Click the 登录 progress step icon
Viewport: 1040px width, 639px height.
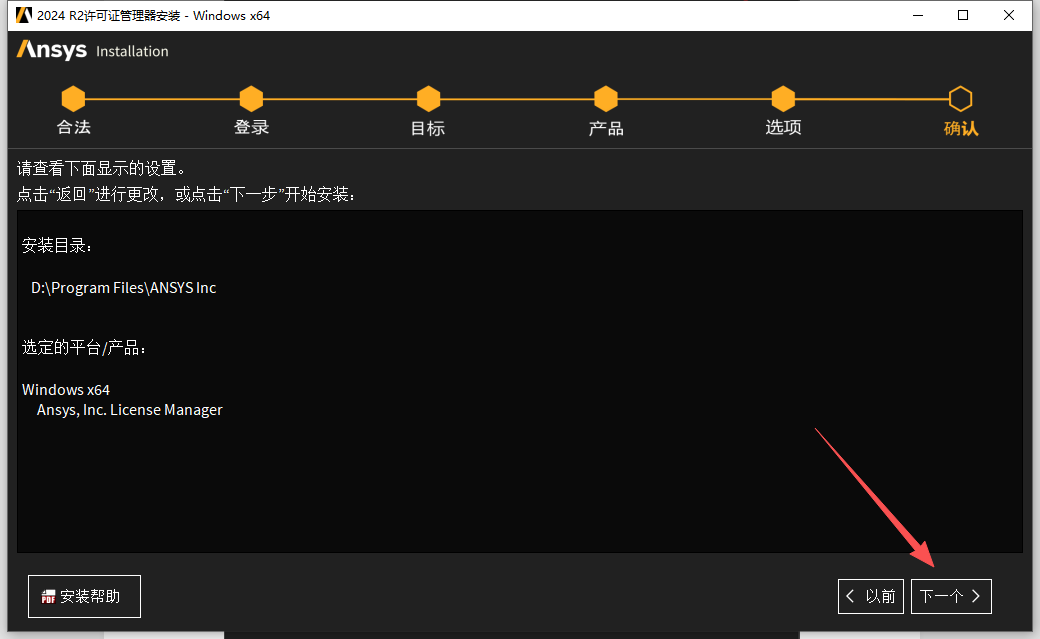click(251, 99)
